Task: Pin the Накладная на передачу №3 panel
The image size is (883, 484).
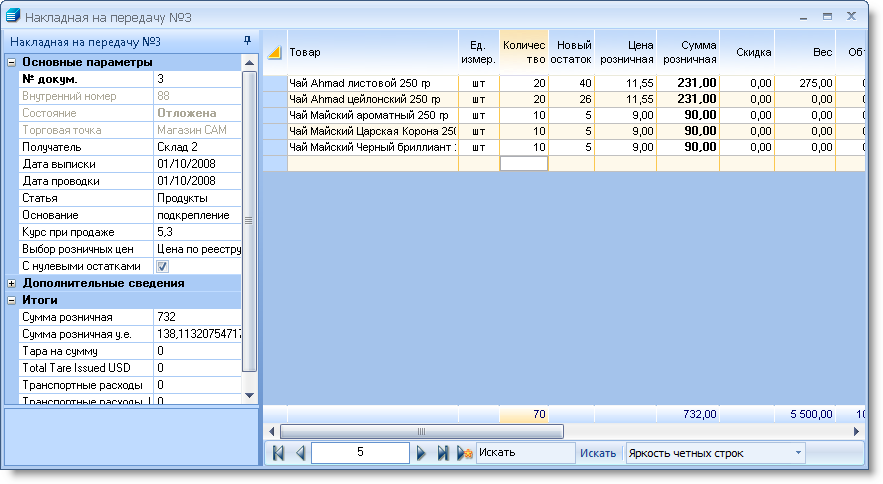Action: click(247, 41)
